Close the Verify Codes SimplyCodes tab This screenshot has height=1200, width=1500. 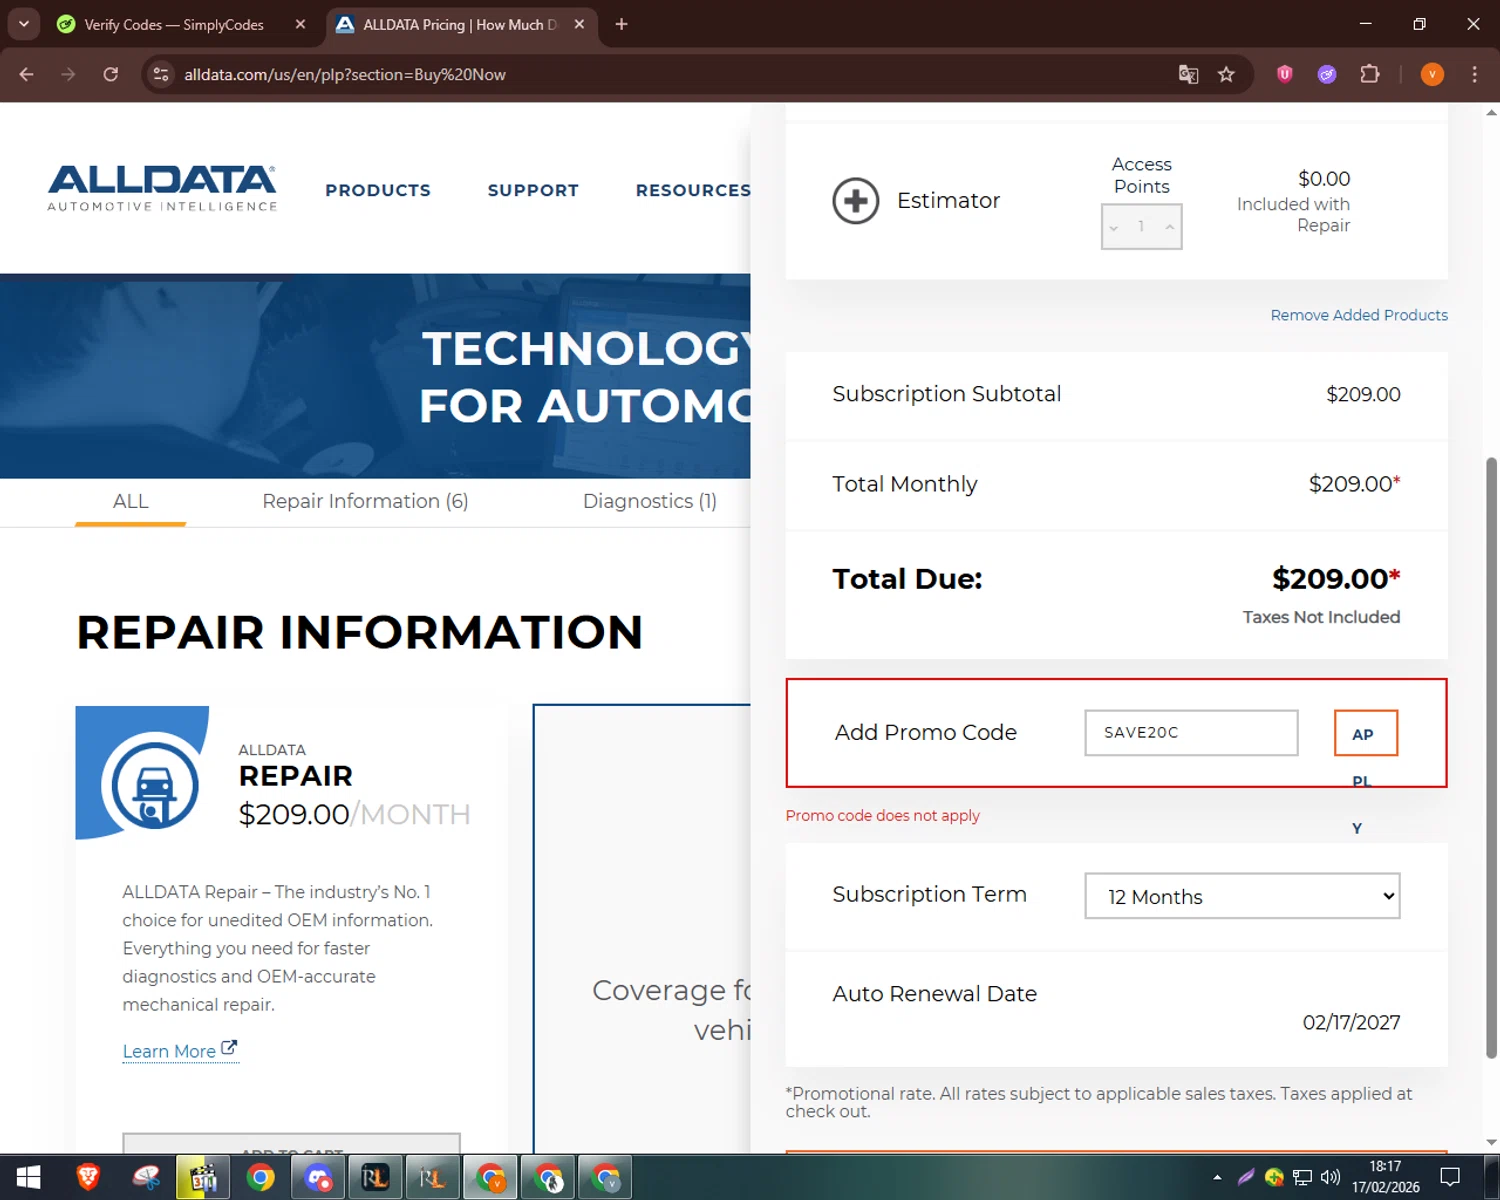(300, 24)
